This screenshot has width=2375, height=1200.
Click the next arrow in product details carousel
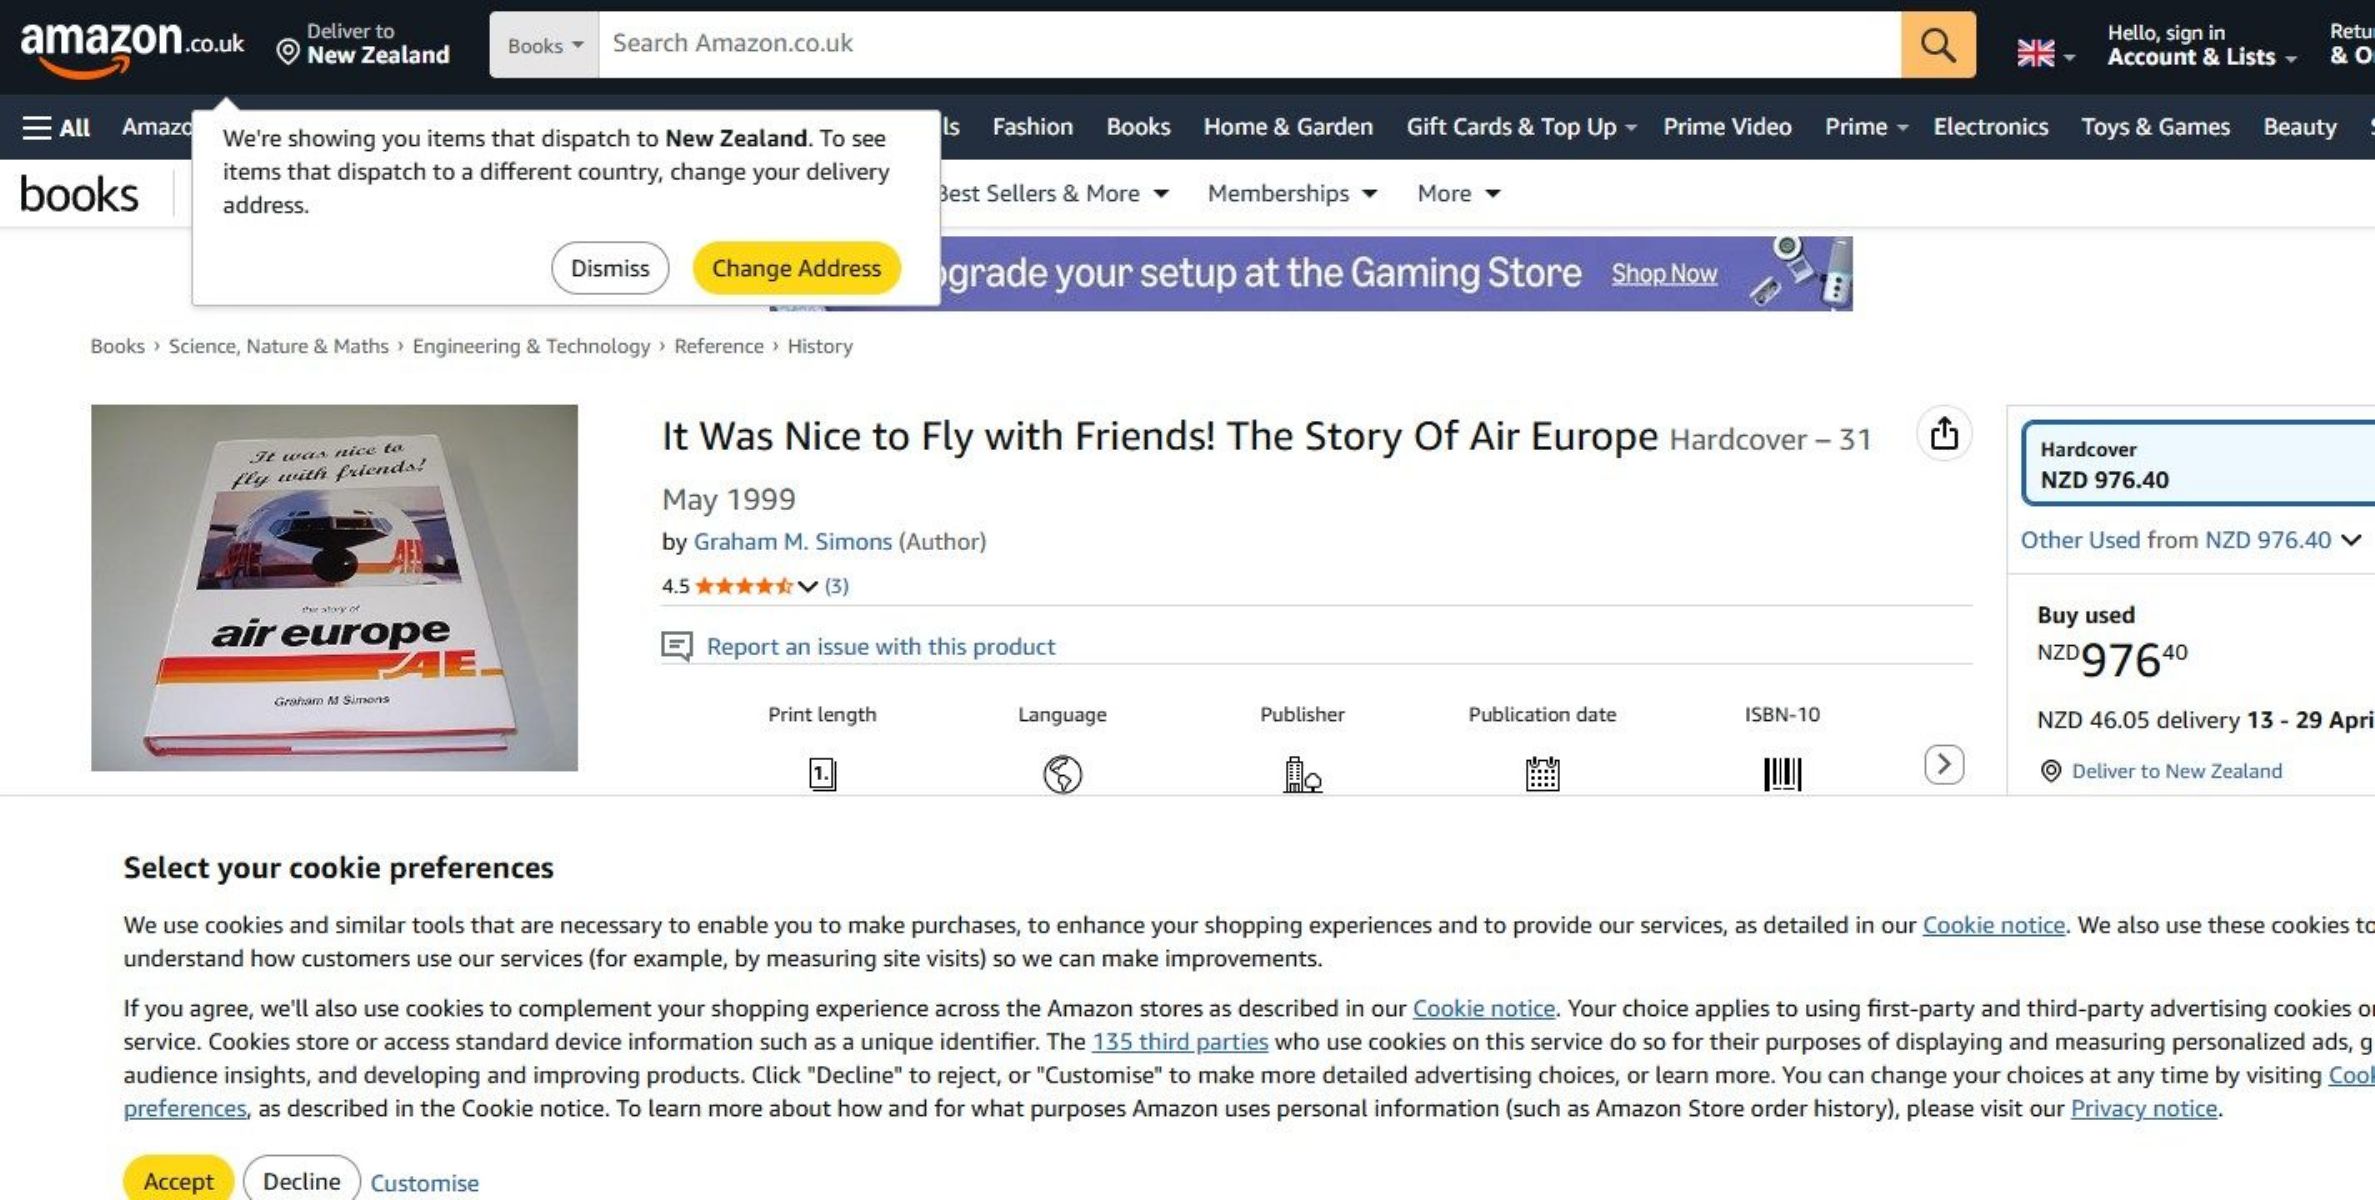1943,765
